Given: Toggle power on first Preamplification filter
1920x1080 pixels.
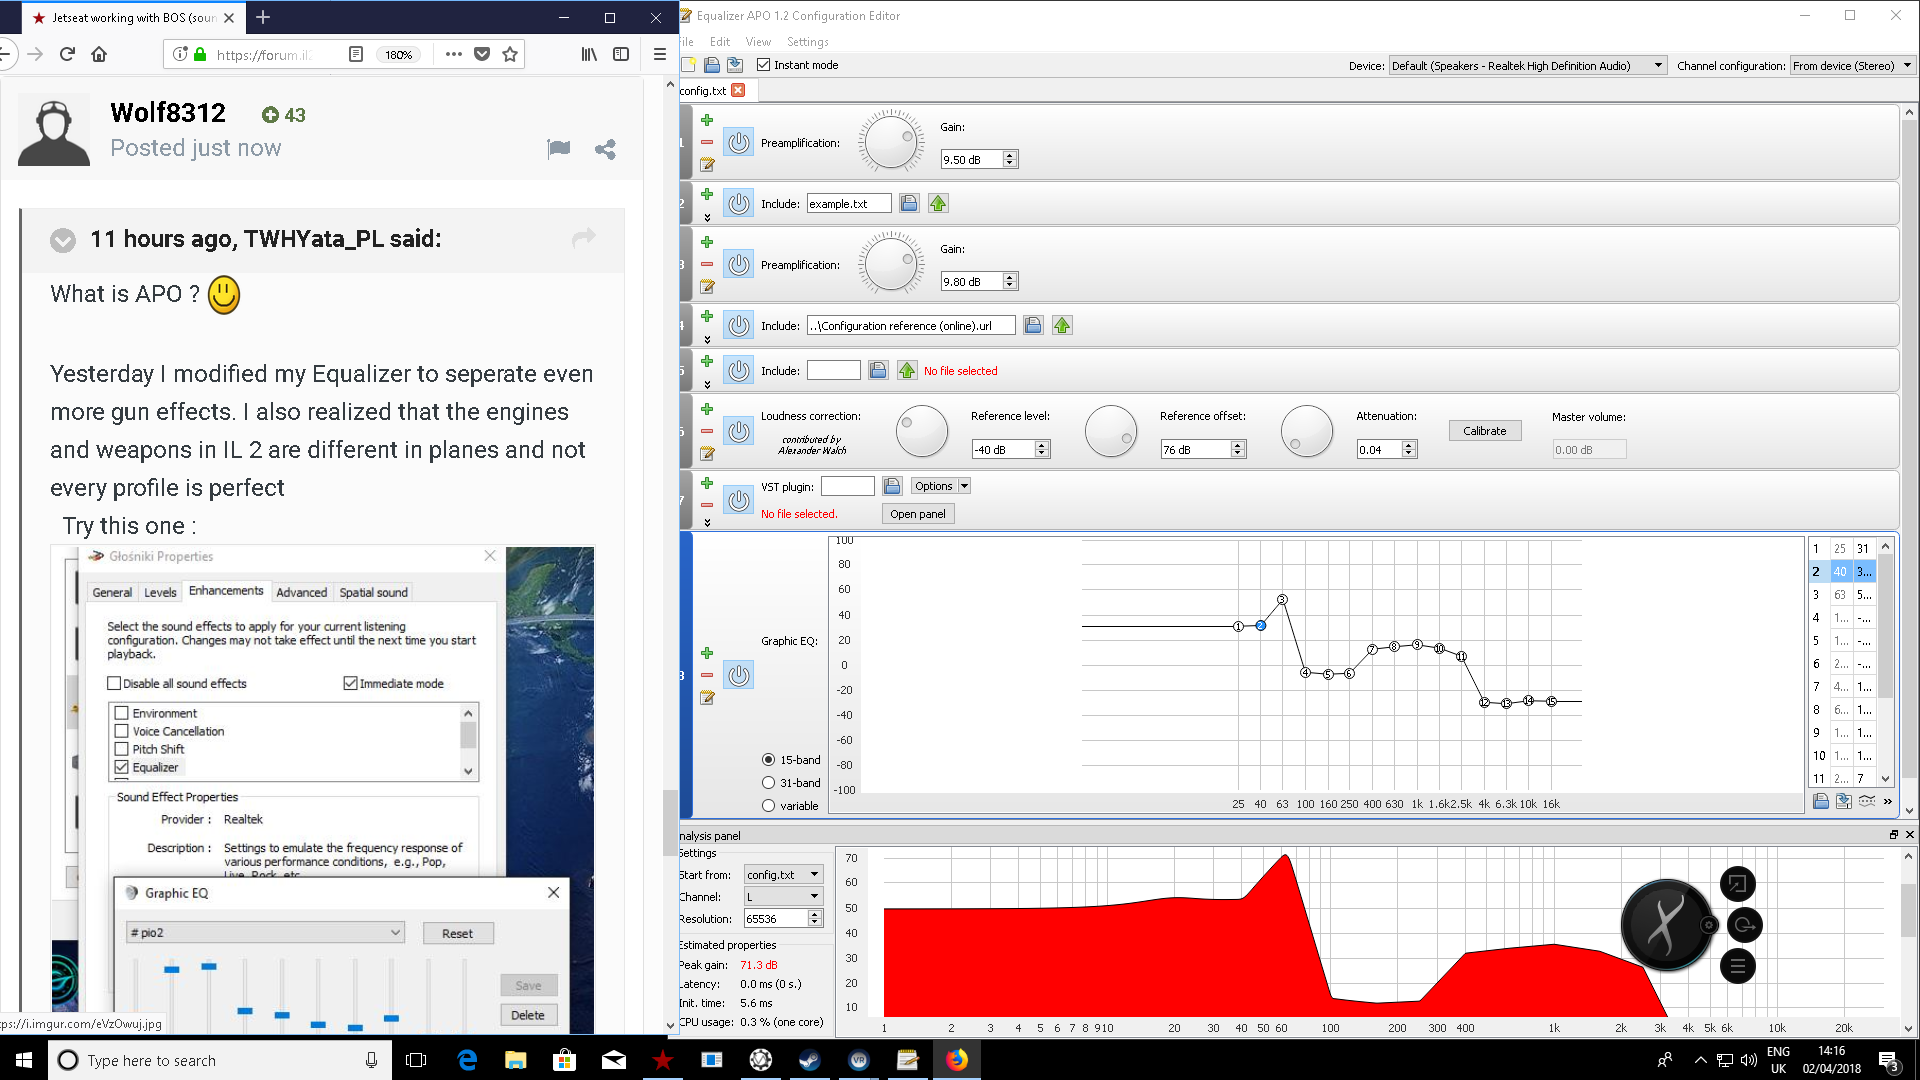Looking at the screenshot, I should pyautogui.click(x=738, y=142).
